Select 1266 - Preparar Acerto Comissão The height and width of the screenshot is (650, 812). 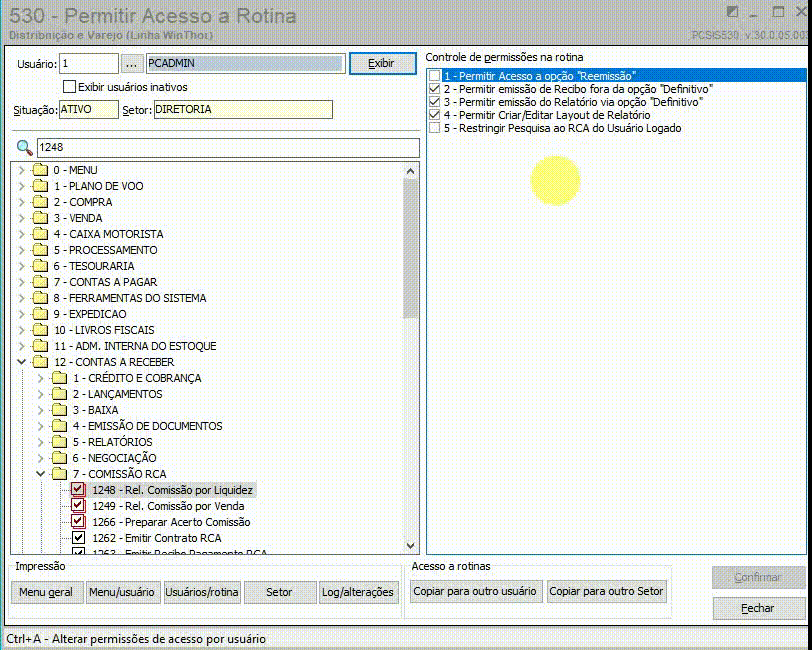click(171, 522)
